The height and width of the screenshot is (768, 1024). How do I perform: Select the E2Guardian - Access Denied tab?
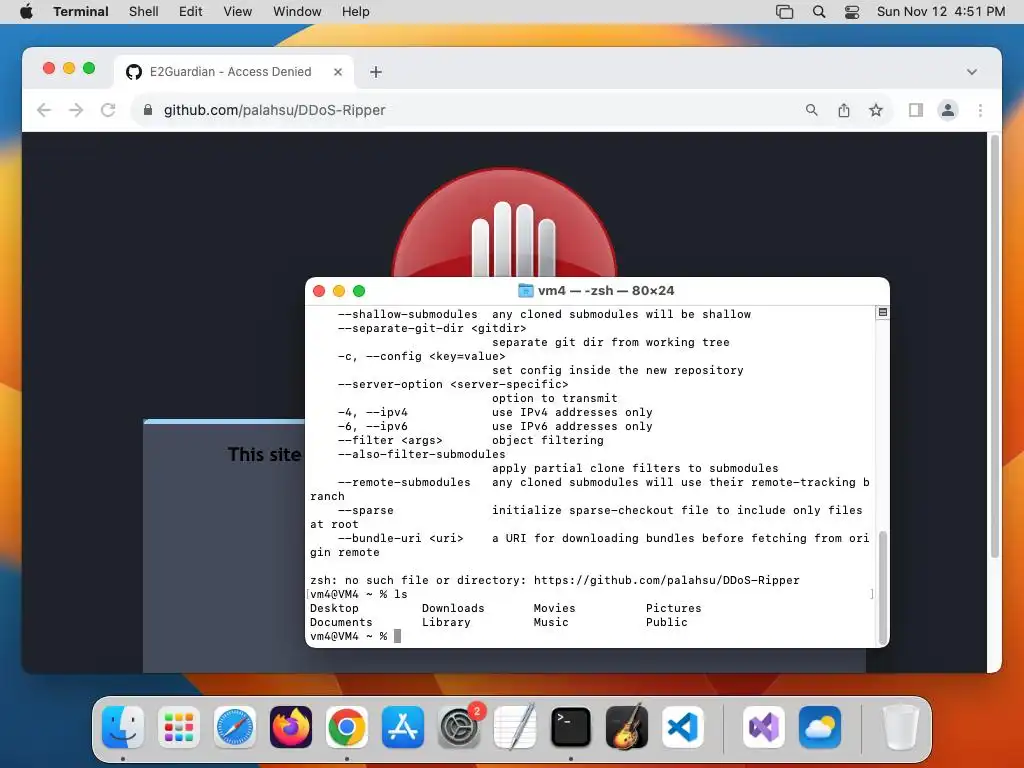234,72
